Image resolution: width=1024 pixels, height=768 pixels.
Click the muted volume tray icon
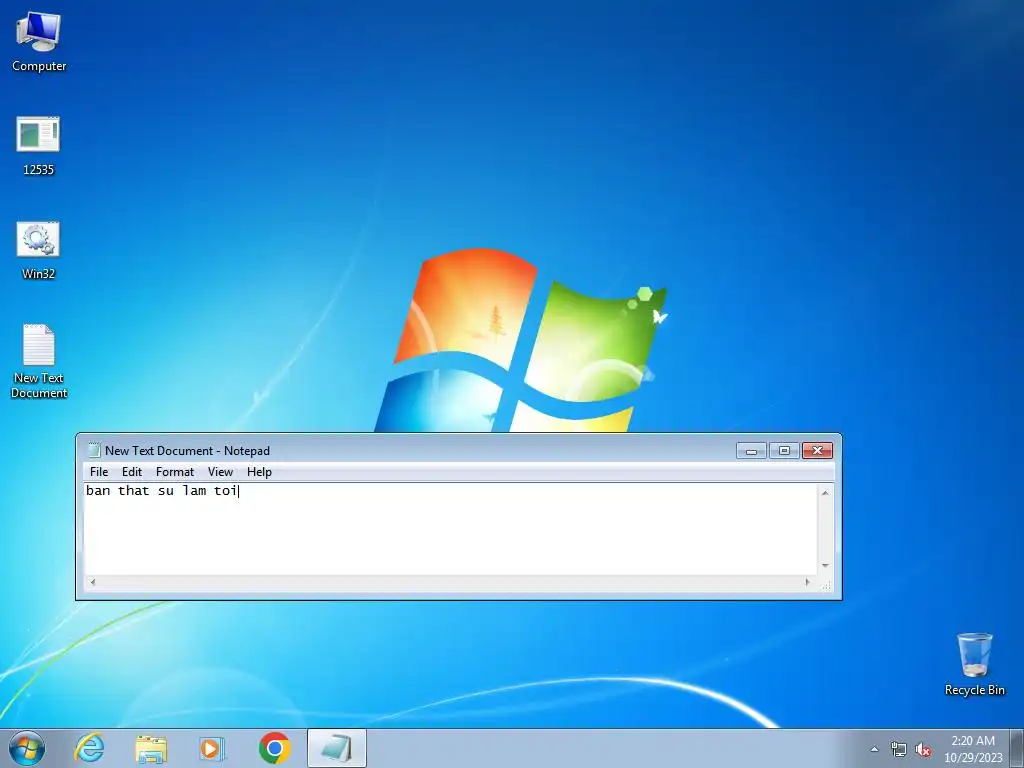point(923,749)
